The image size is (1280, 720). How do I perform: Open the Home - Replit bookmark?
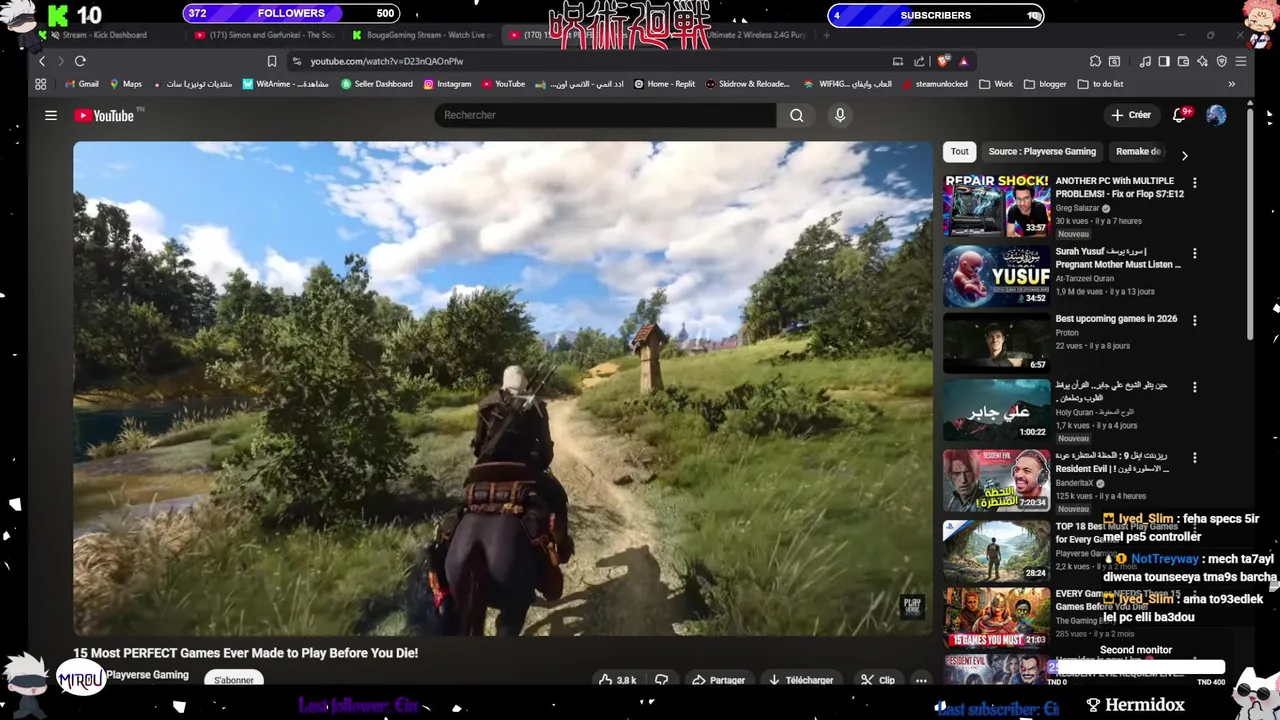[664, 84]
